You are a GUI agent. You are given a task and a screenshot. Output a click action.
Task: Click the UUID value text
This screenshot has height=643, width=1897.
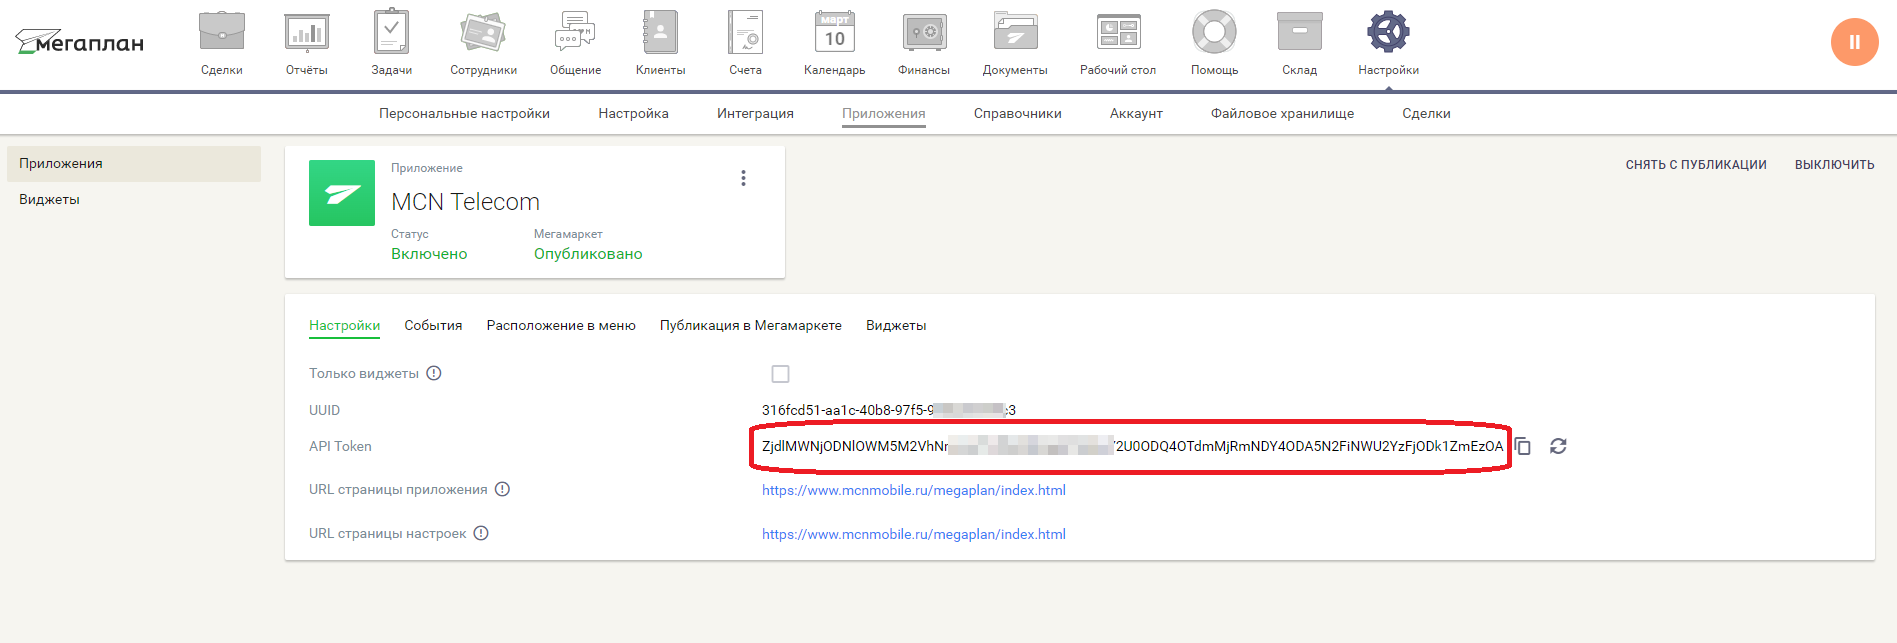click(x=889, y=410)
